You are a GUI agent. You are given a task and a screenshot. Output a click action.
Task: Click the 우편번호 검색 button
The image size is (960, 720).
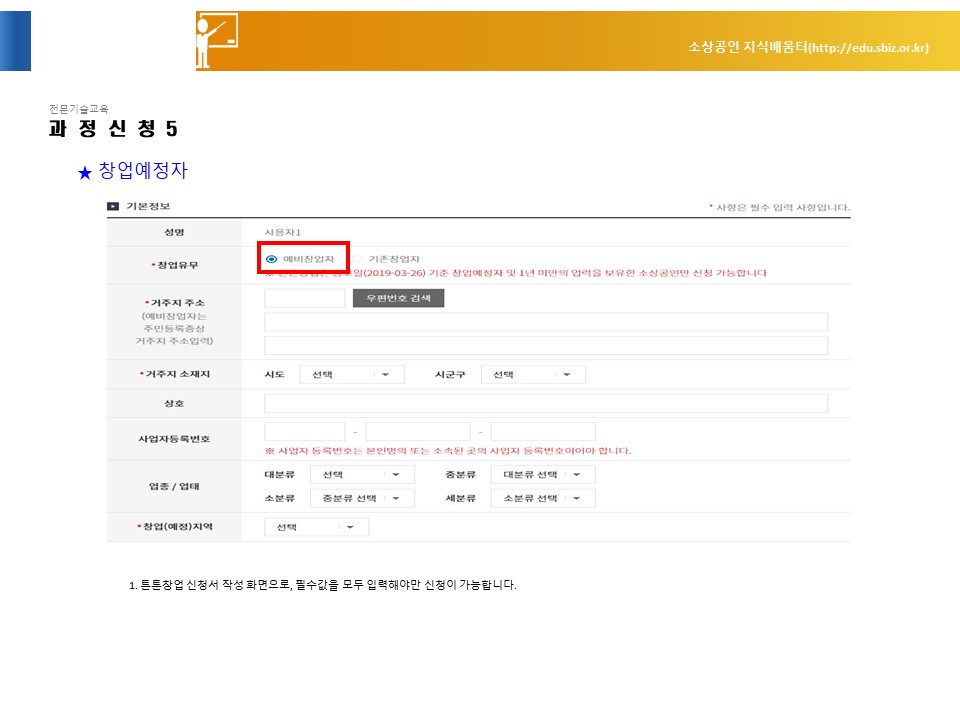399,298
